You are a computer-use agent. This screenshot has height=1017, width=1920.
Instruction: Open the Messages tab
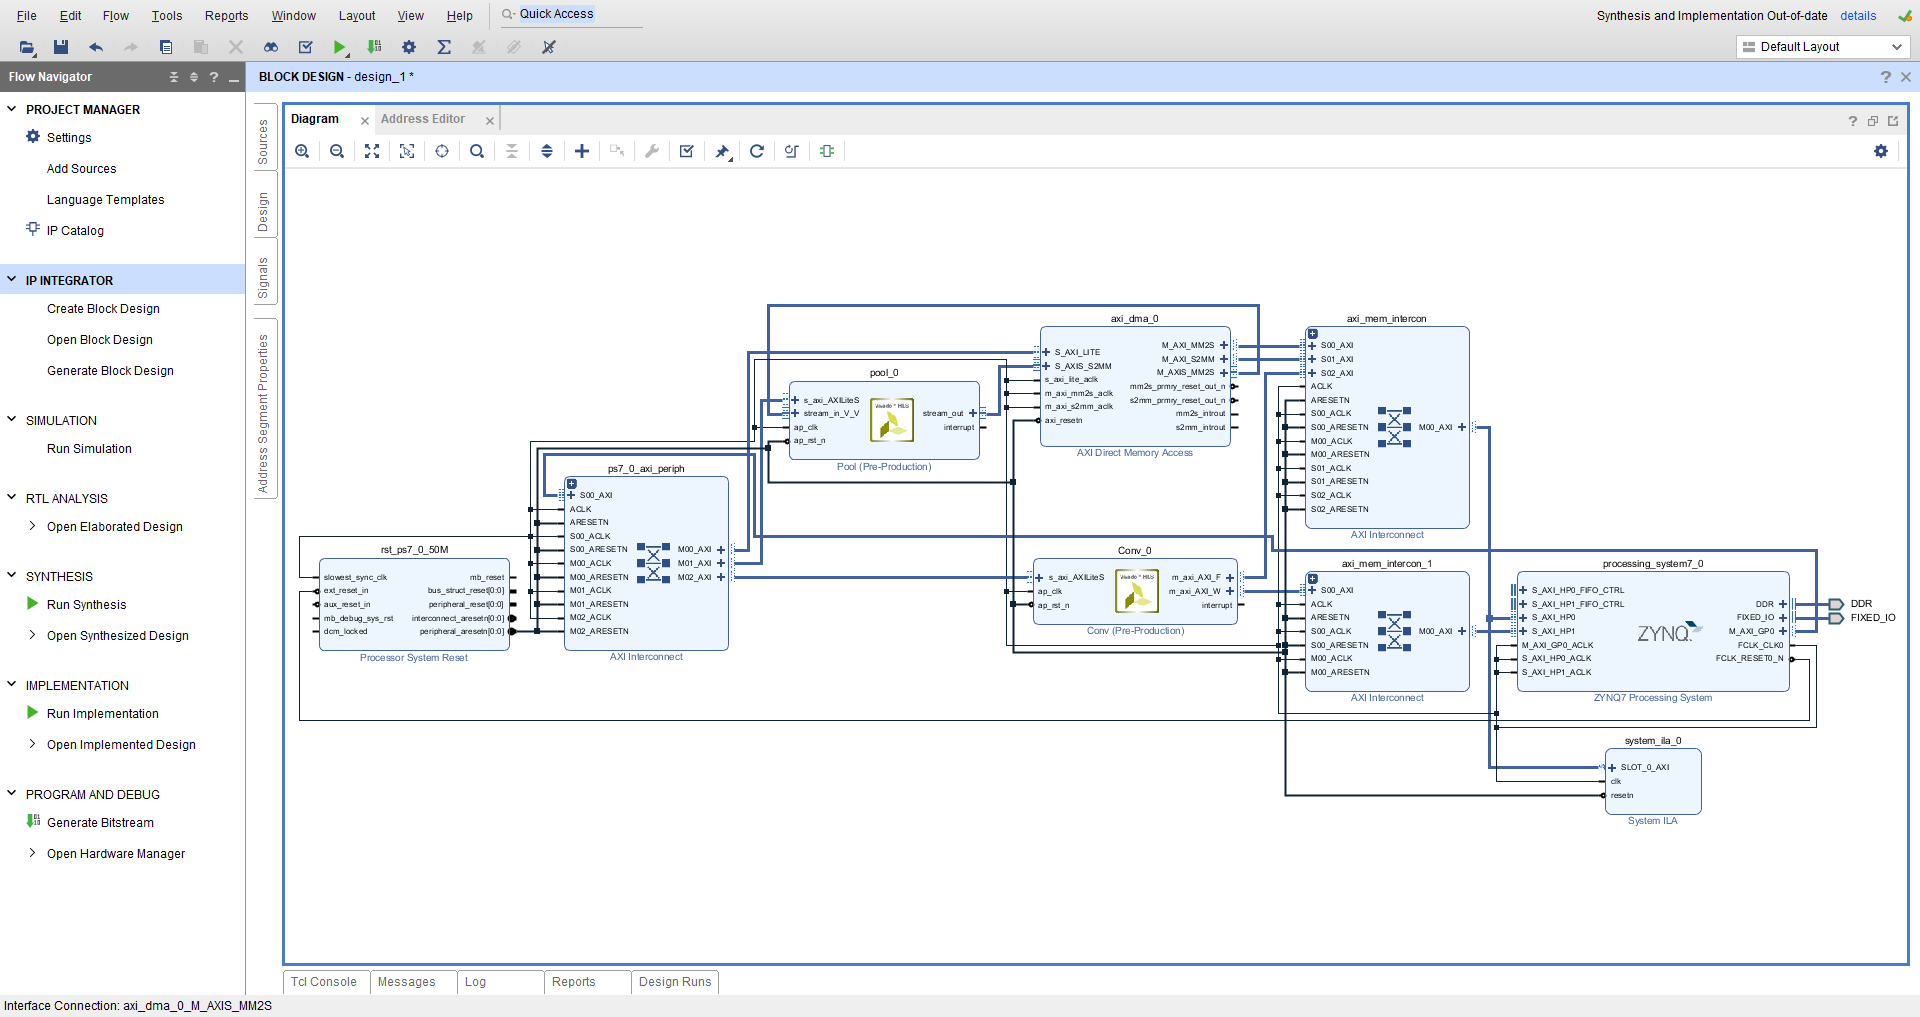point(407,982)
